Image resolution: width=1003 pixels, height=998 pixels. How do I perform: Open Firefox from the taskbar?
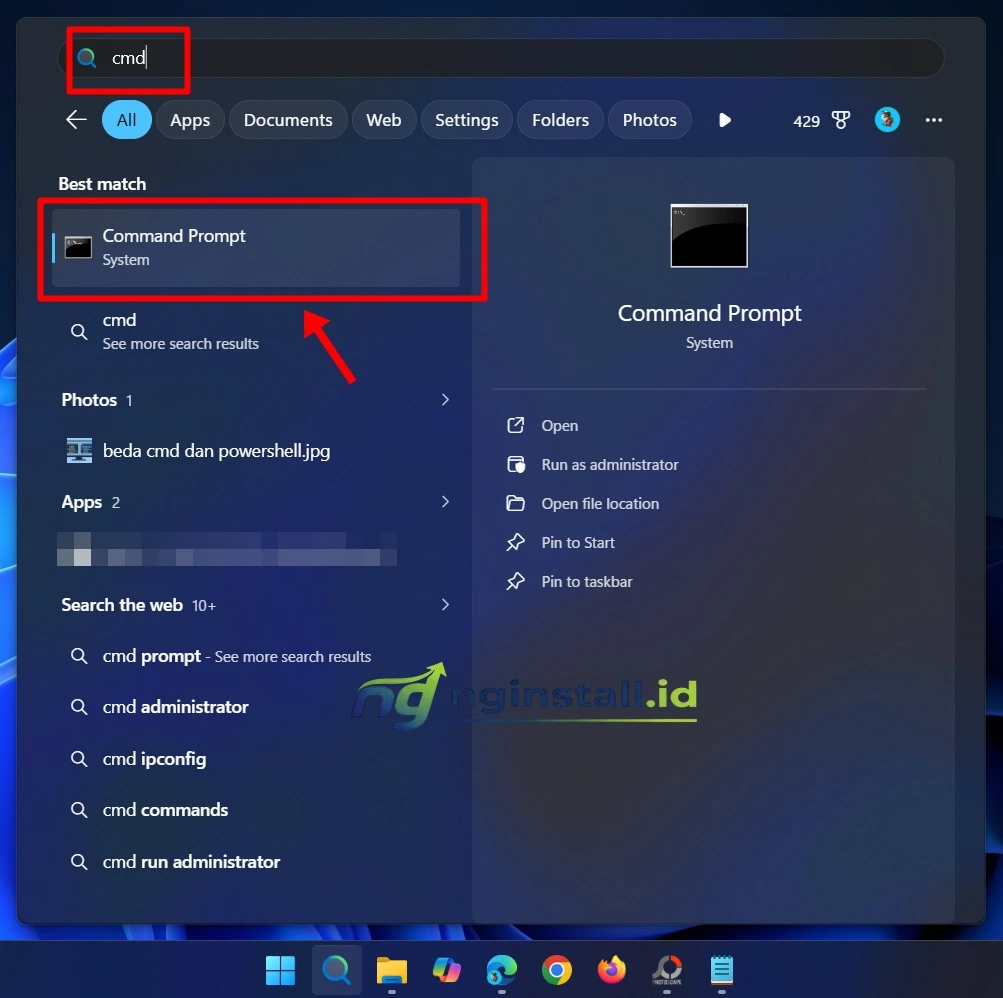[612, 970]
